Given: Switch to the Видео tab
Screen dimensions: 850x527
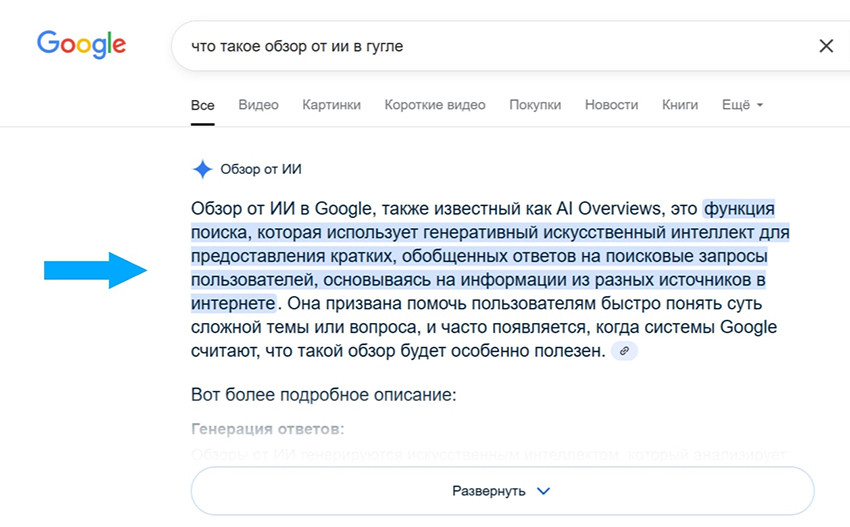Looking at the screenshot, I should point(259,105).
